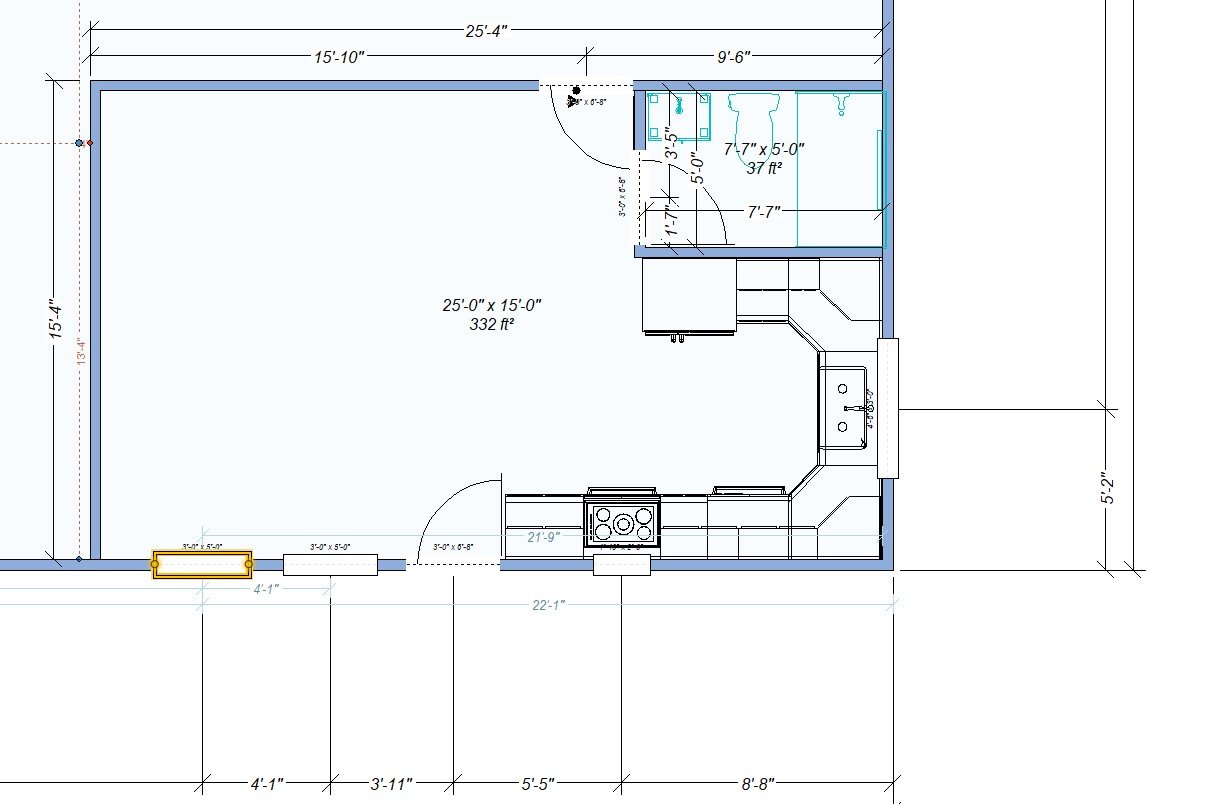Select the yellow-highlighted window in the bottom wall

[x=202, y=565]
